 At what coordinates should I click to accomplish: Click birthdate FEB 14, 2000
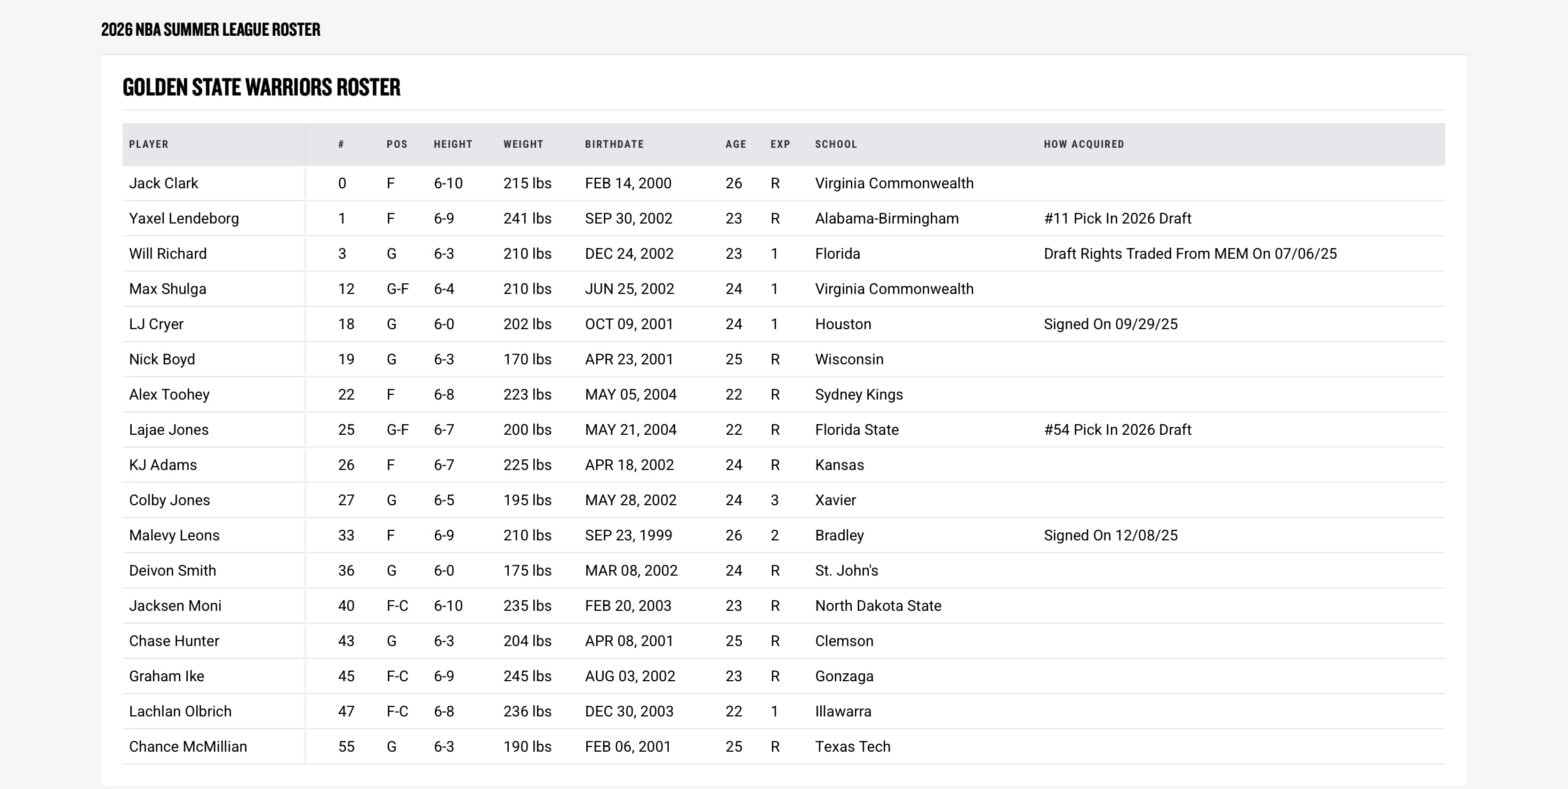tap(628, 183)
